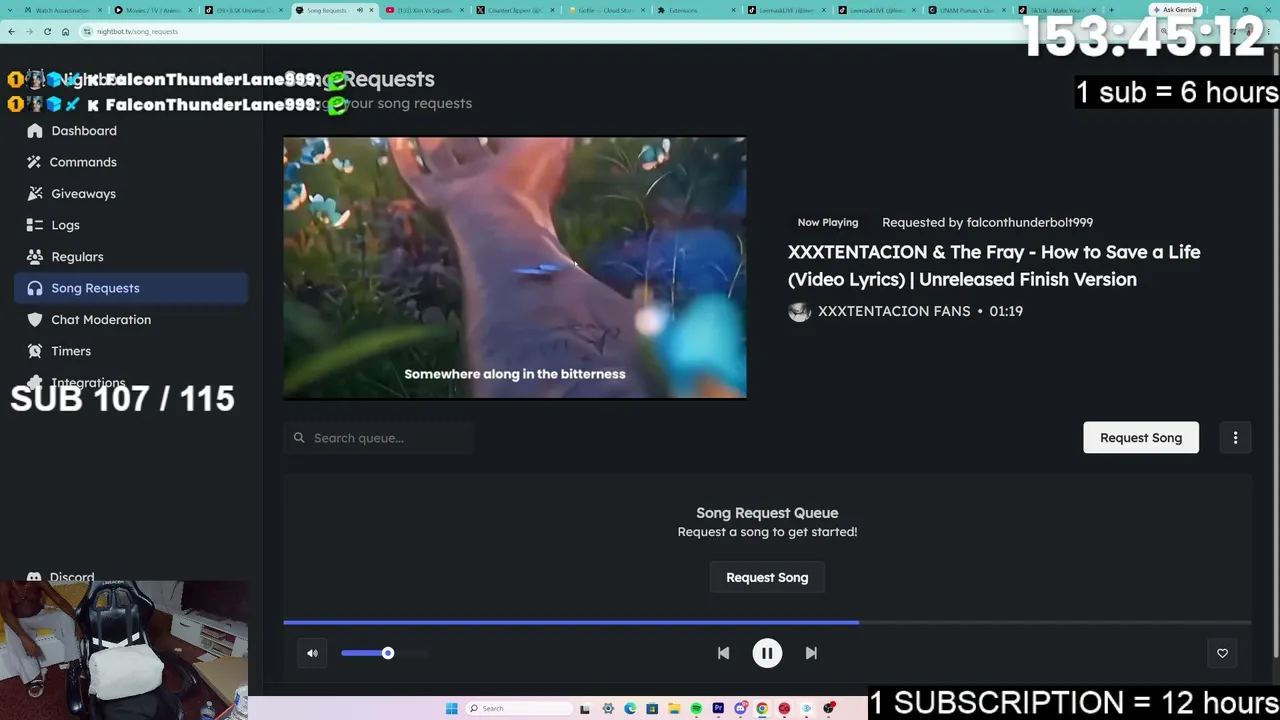Open Chat Moderation settings

(131, 320)
